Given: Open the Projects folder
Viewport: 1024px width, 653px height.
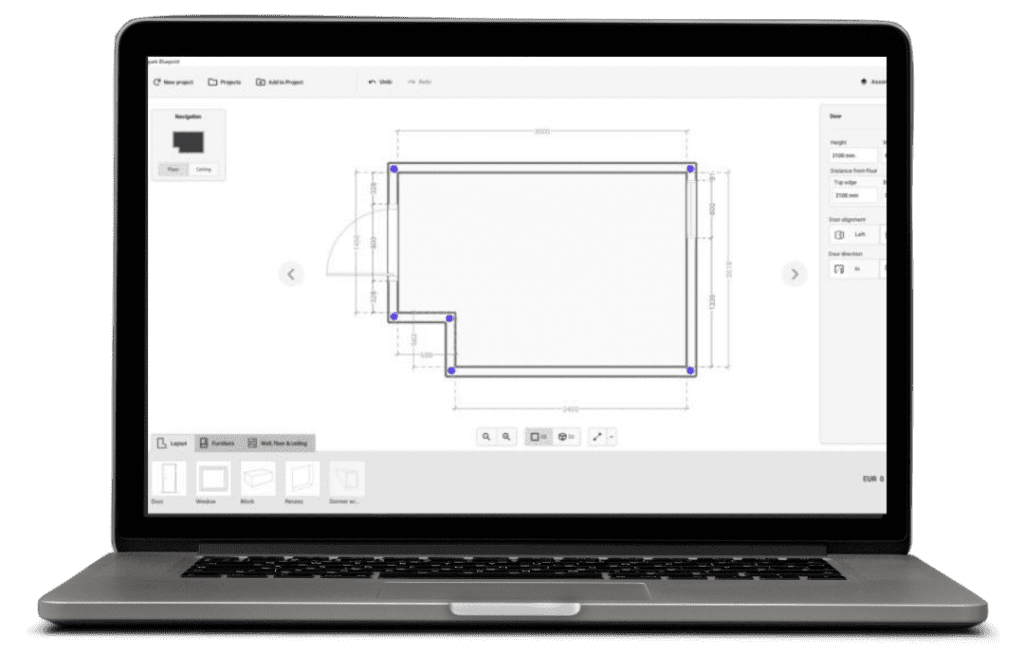Looking at the screenshot, I should tap(225, 82).
